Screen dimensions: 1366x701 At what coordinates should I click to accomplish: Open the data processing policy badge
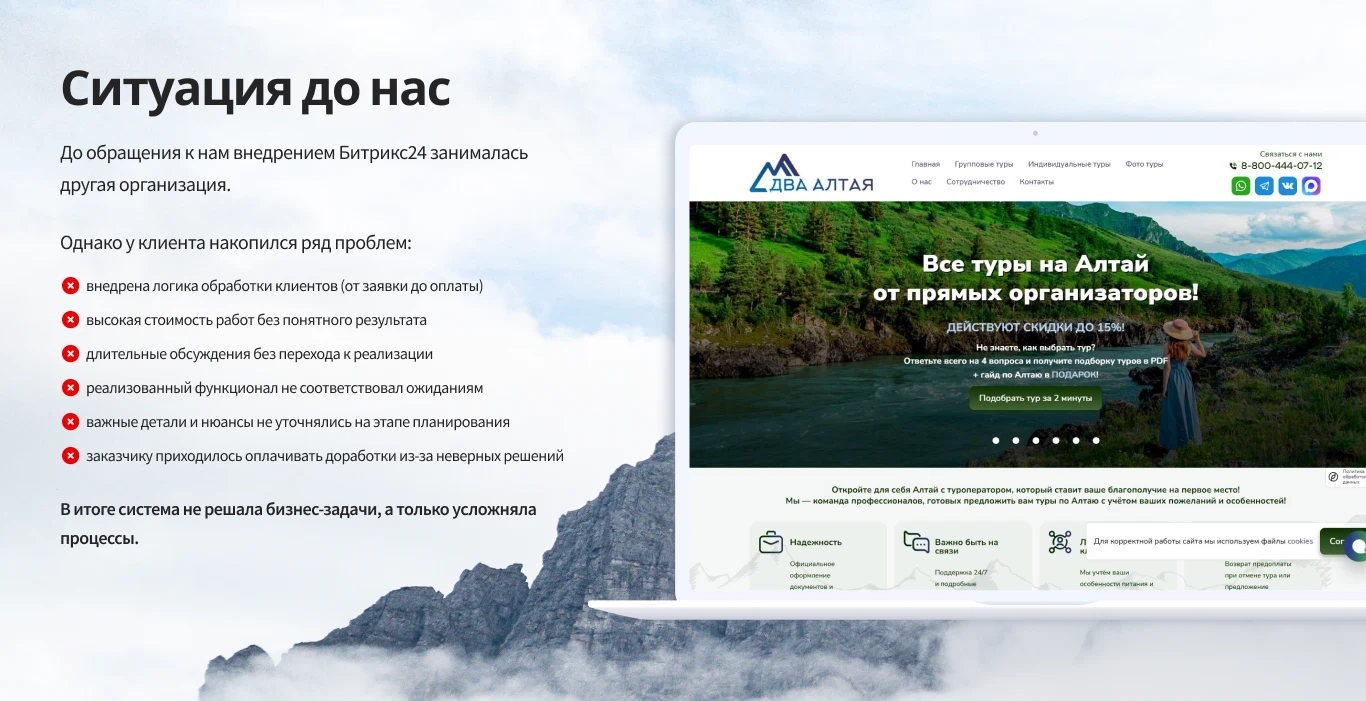[1334, 477]
